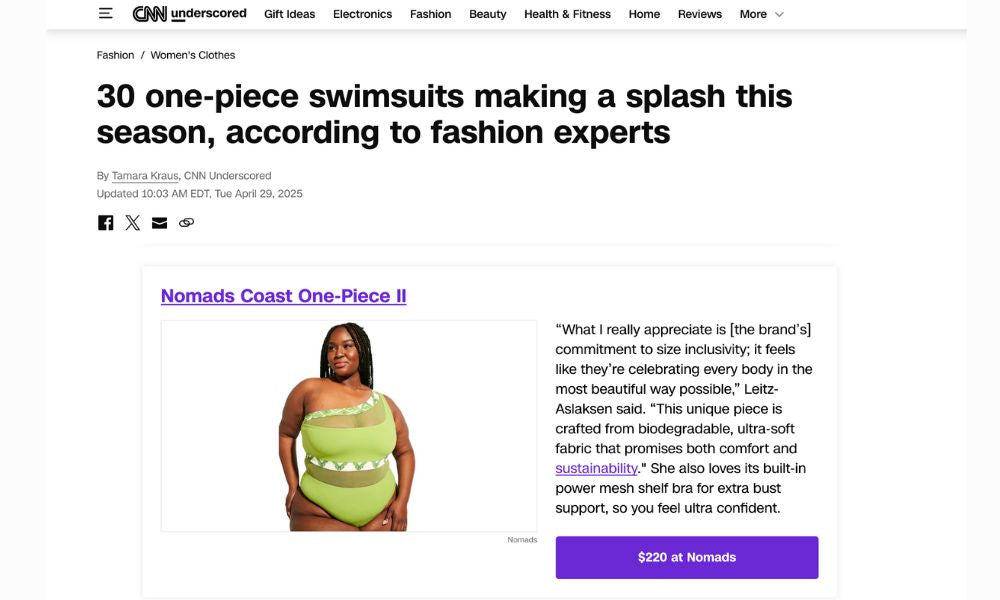Click the Women's Clothes breadcrumb

(193, 55)
